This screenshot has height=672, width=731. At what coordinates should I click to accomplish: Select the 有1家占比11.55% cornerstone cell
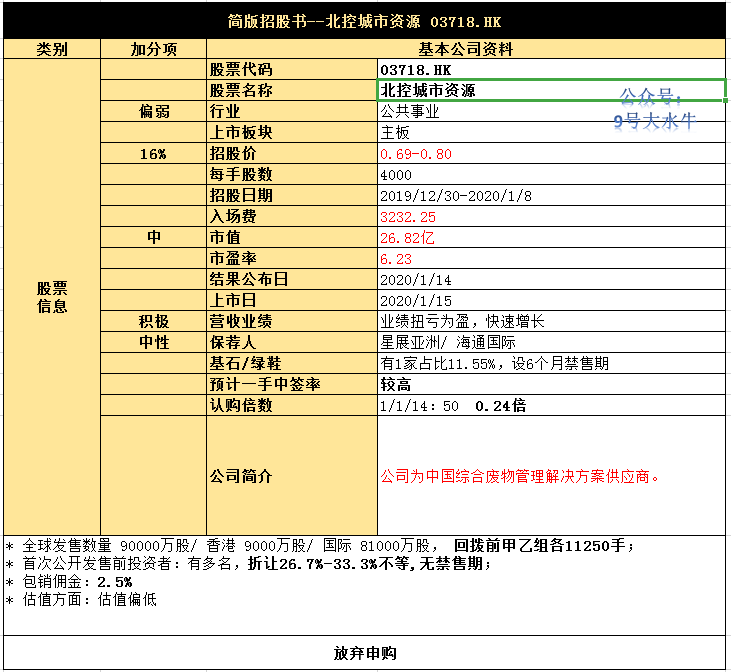[552, 363]
